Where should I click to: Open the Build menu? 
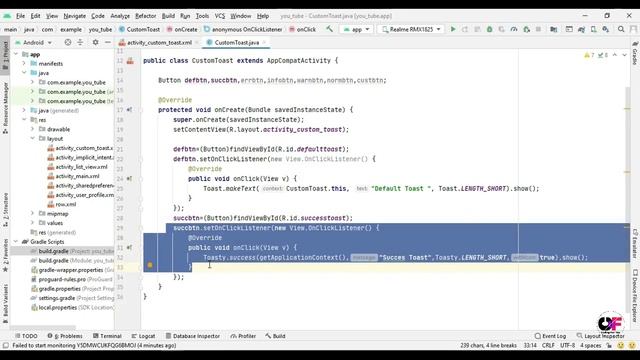(168, 16)
